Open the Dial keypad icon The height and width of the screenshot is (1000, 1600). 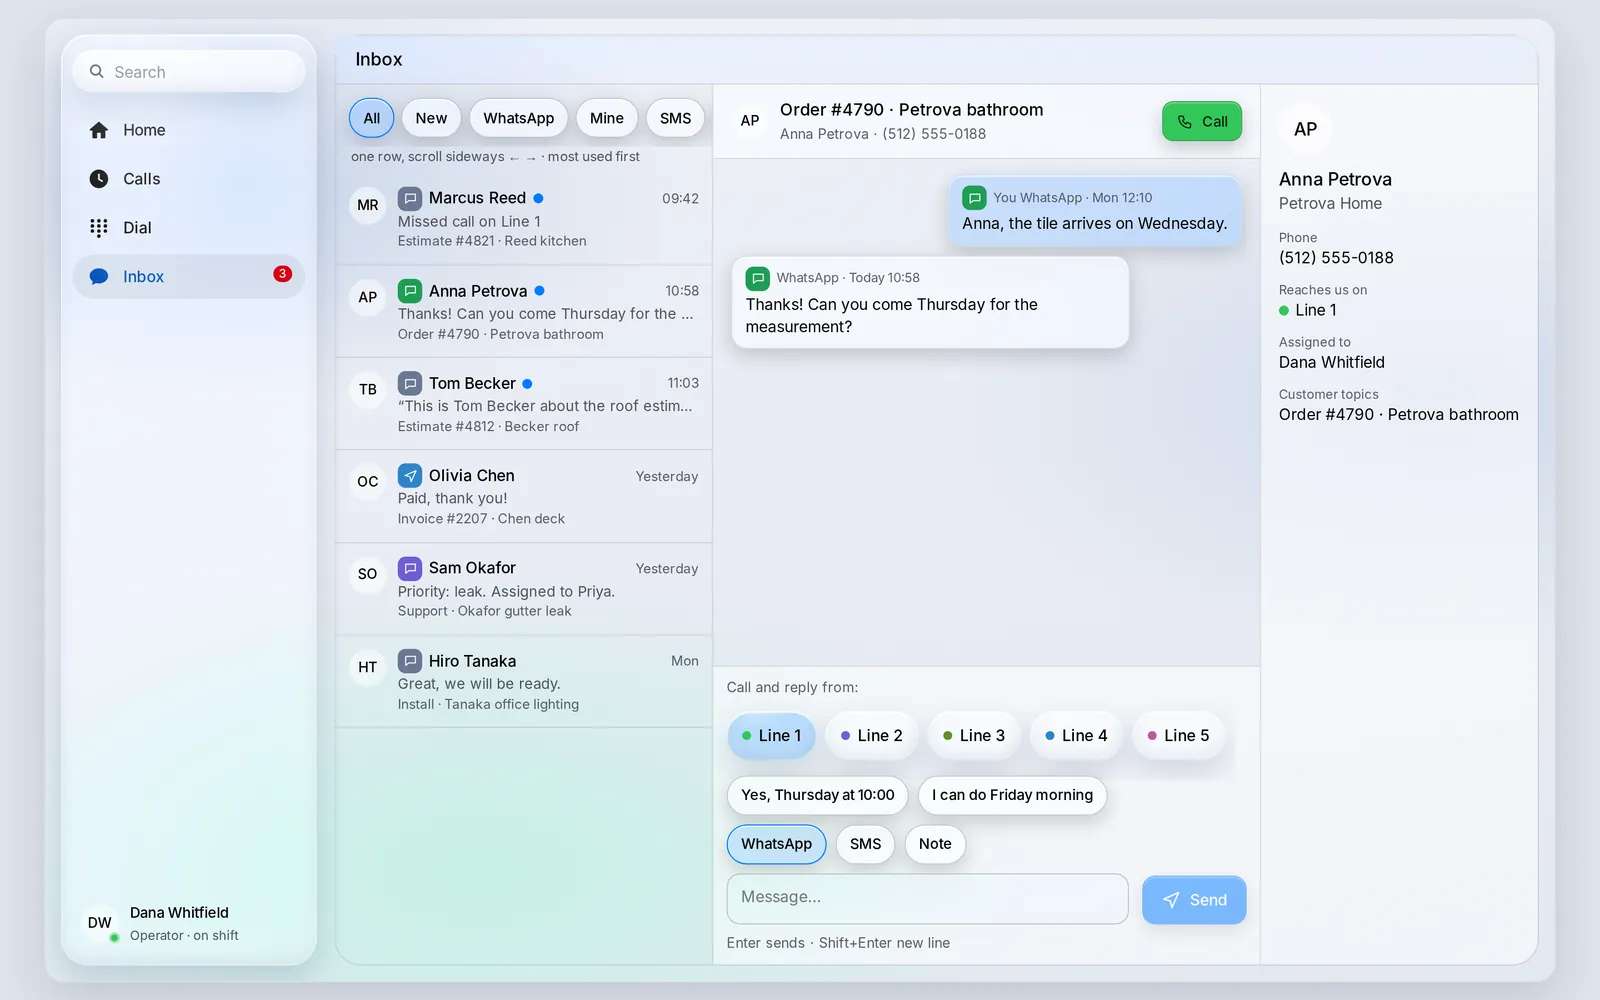(99, 228)
